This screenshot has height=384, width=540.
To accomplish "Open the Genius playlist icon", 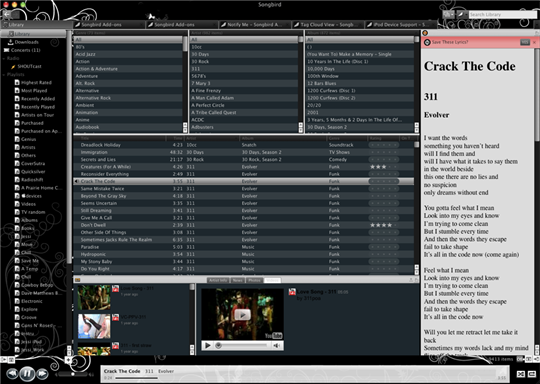I will click(17, 139).
